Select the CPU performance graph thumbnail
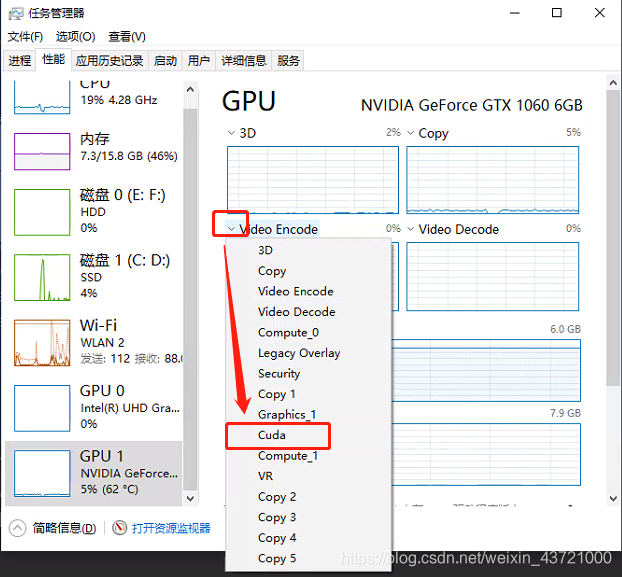This screenshot has height=577, width=622. tap(42, 97)
